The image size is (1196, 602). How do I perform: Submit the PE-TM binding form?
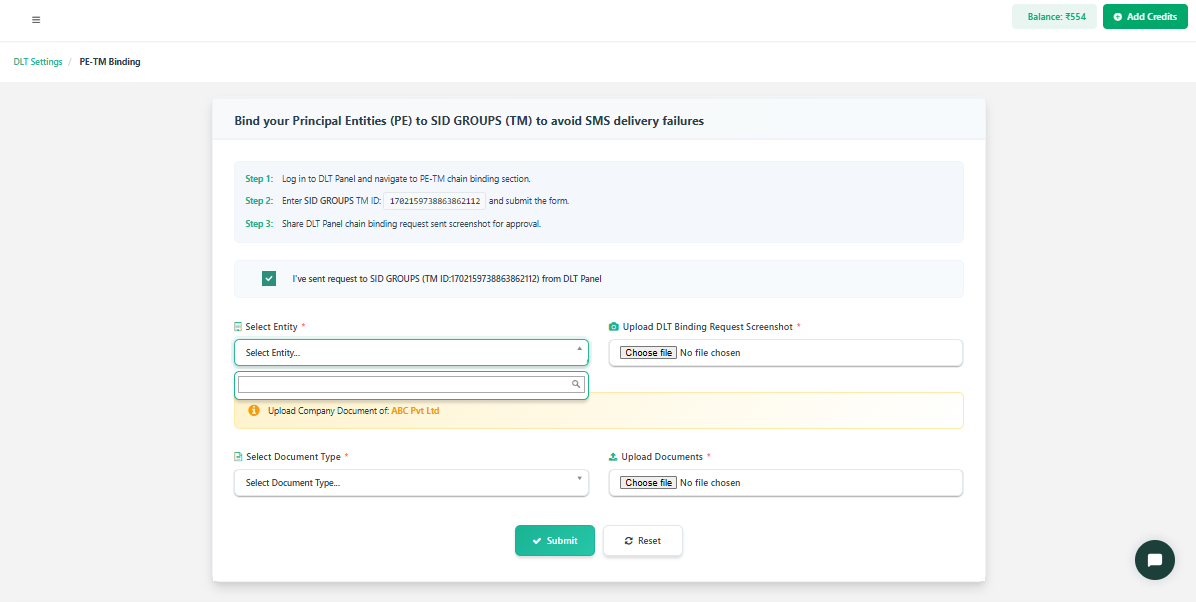tap(554, 541)
